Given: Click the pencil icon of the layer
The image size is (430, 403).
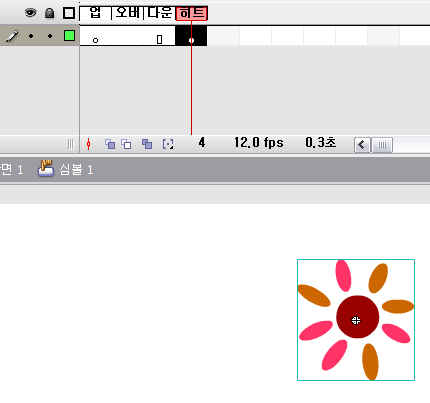Looking at the screenshot, I should point(12,36).
